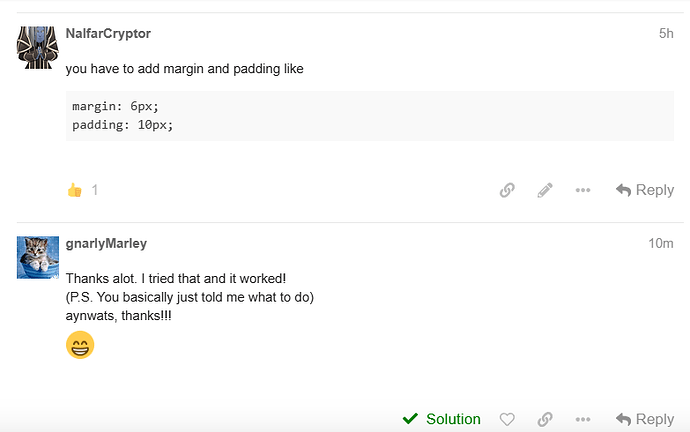Click the pencil edit icon on NalfarCryptor's post

point(545,190)
